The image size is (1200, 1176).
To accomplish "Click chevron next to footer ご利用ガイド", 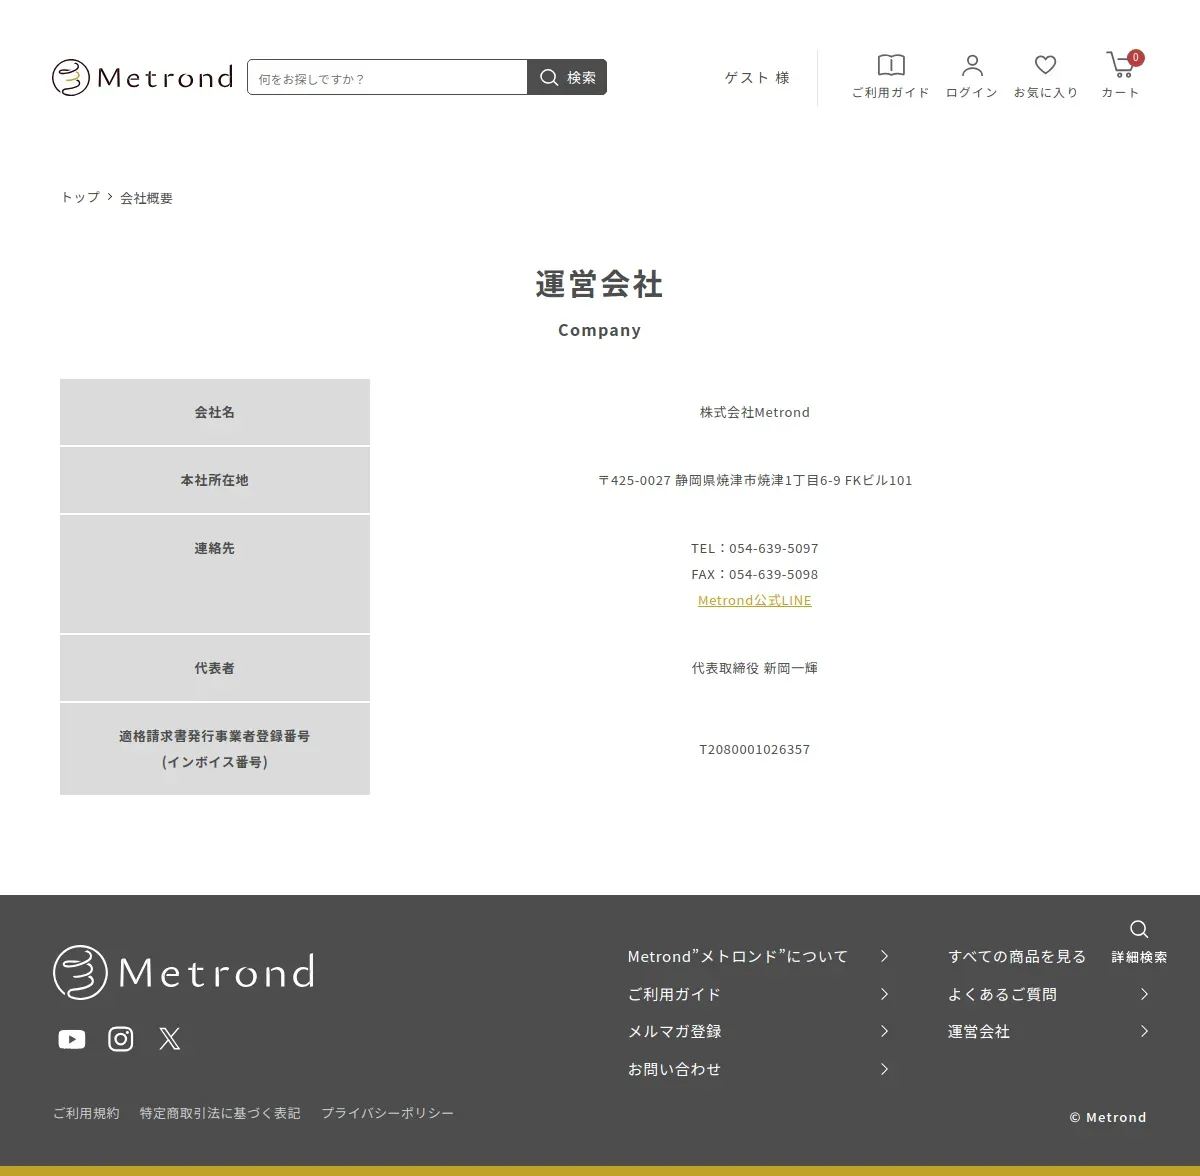I will (x=884, y=994).
